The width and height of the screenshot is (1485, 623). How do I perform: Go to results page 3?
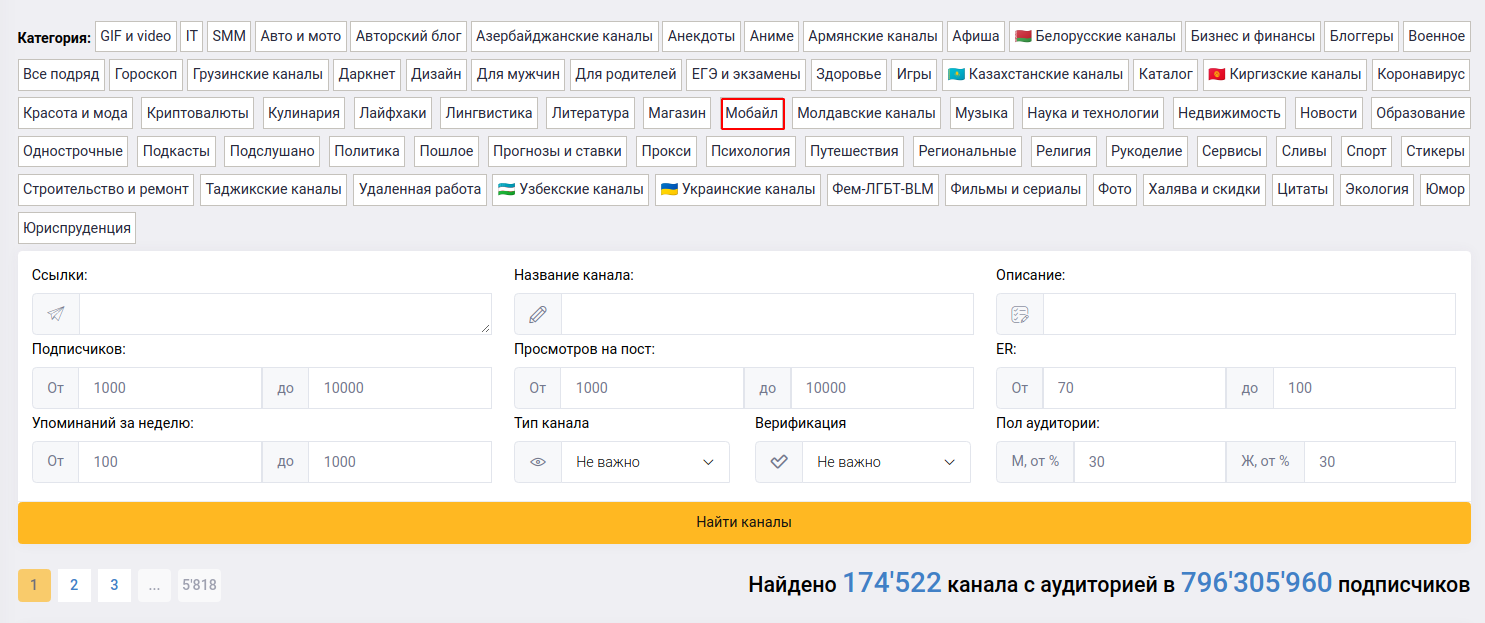pyautogui.click(x=114, y=585)
